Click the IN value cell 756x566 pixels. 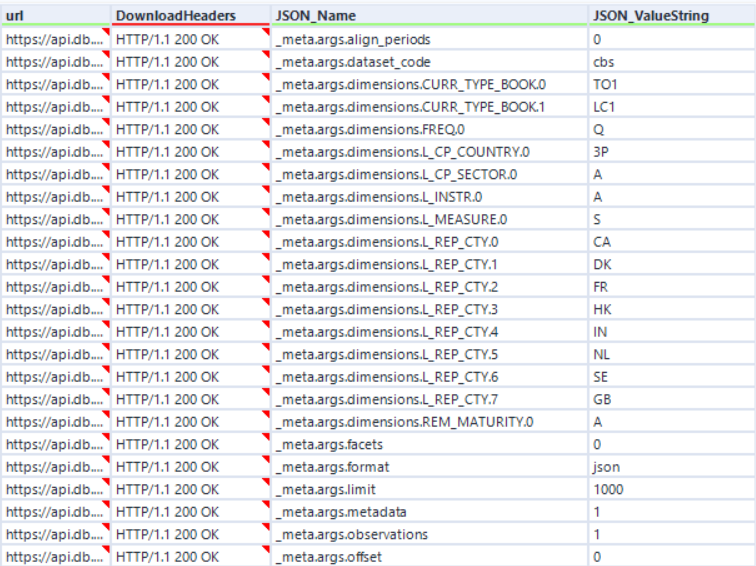(673, 332)
